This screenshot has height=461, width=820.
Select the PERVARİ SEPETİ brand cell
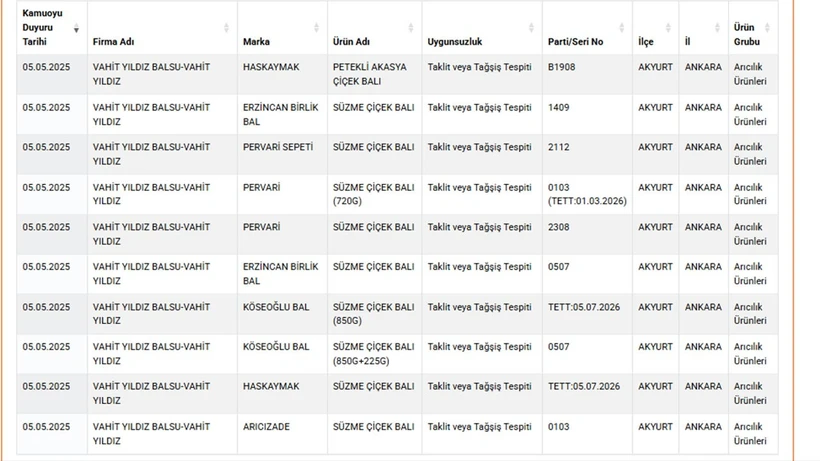tap(277, 147)
